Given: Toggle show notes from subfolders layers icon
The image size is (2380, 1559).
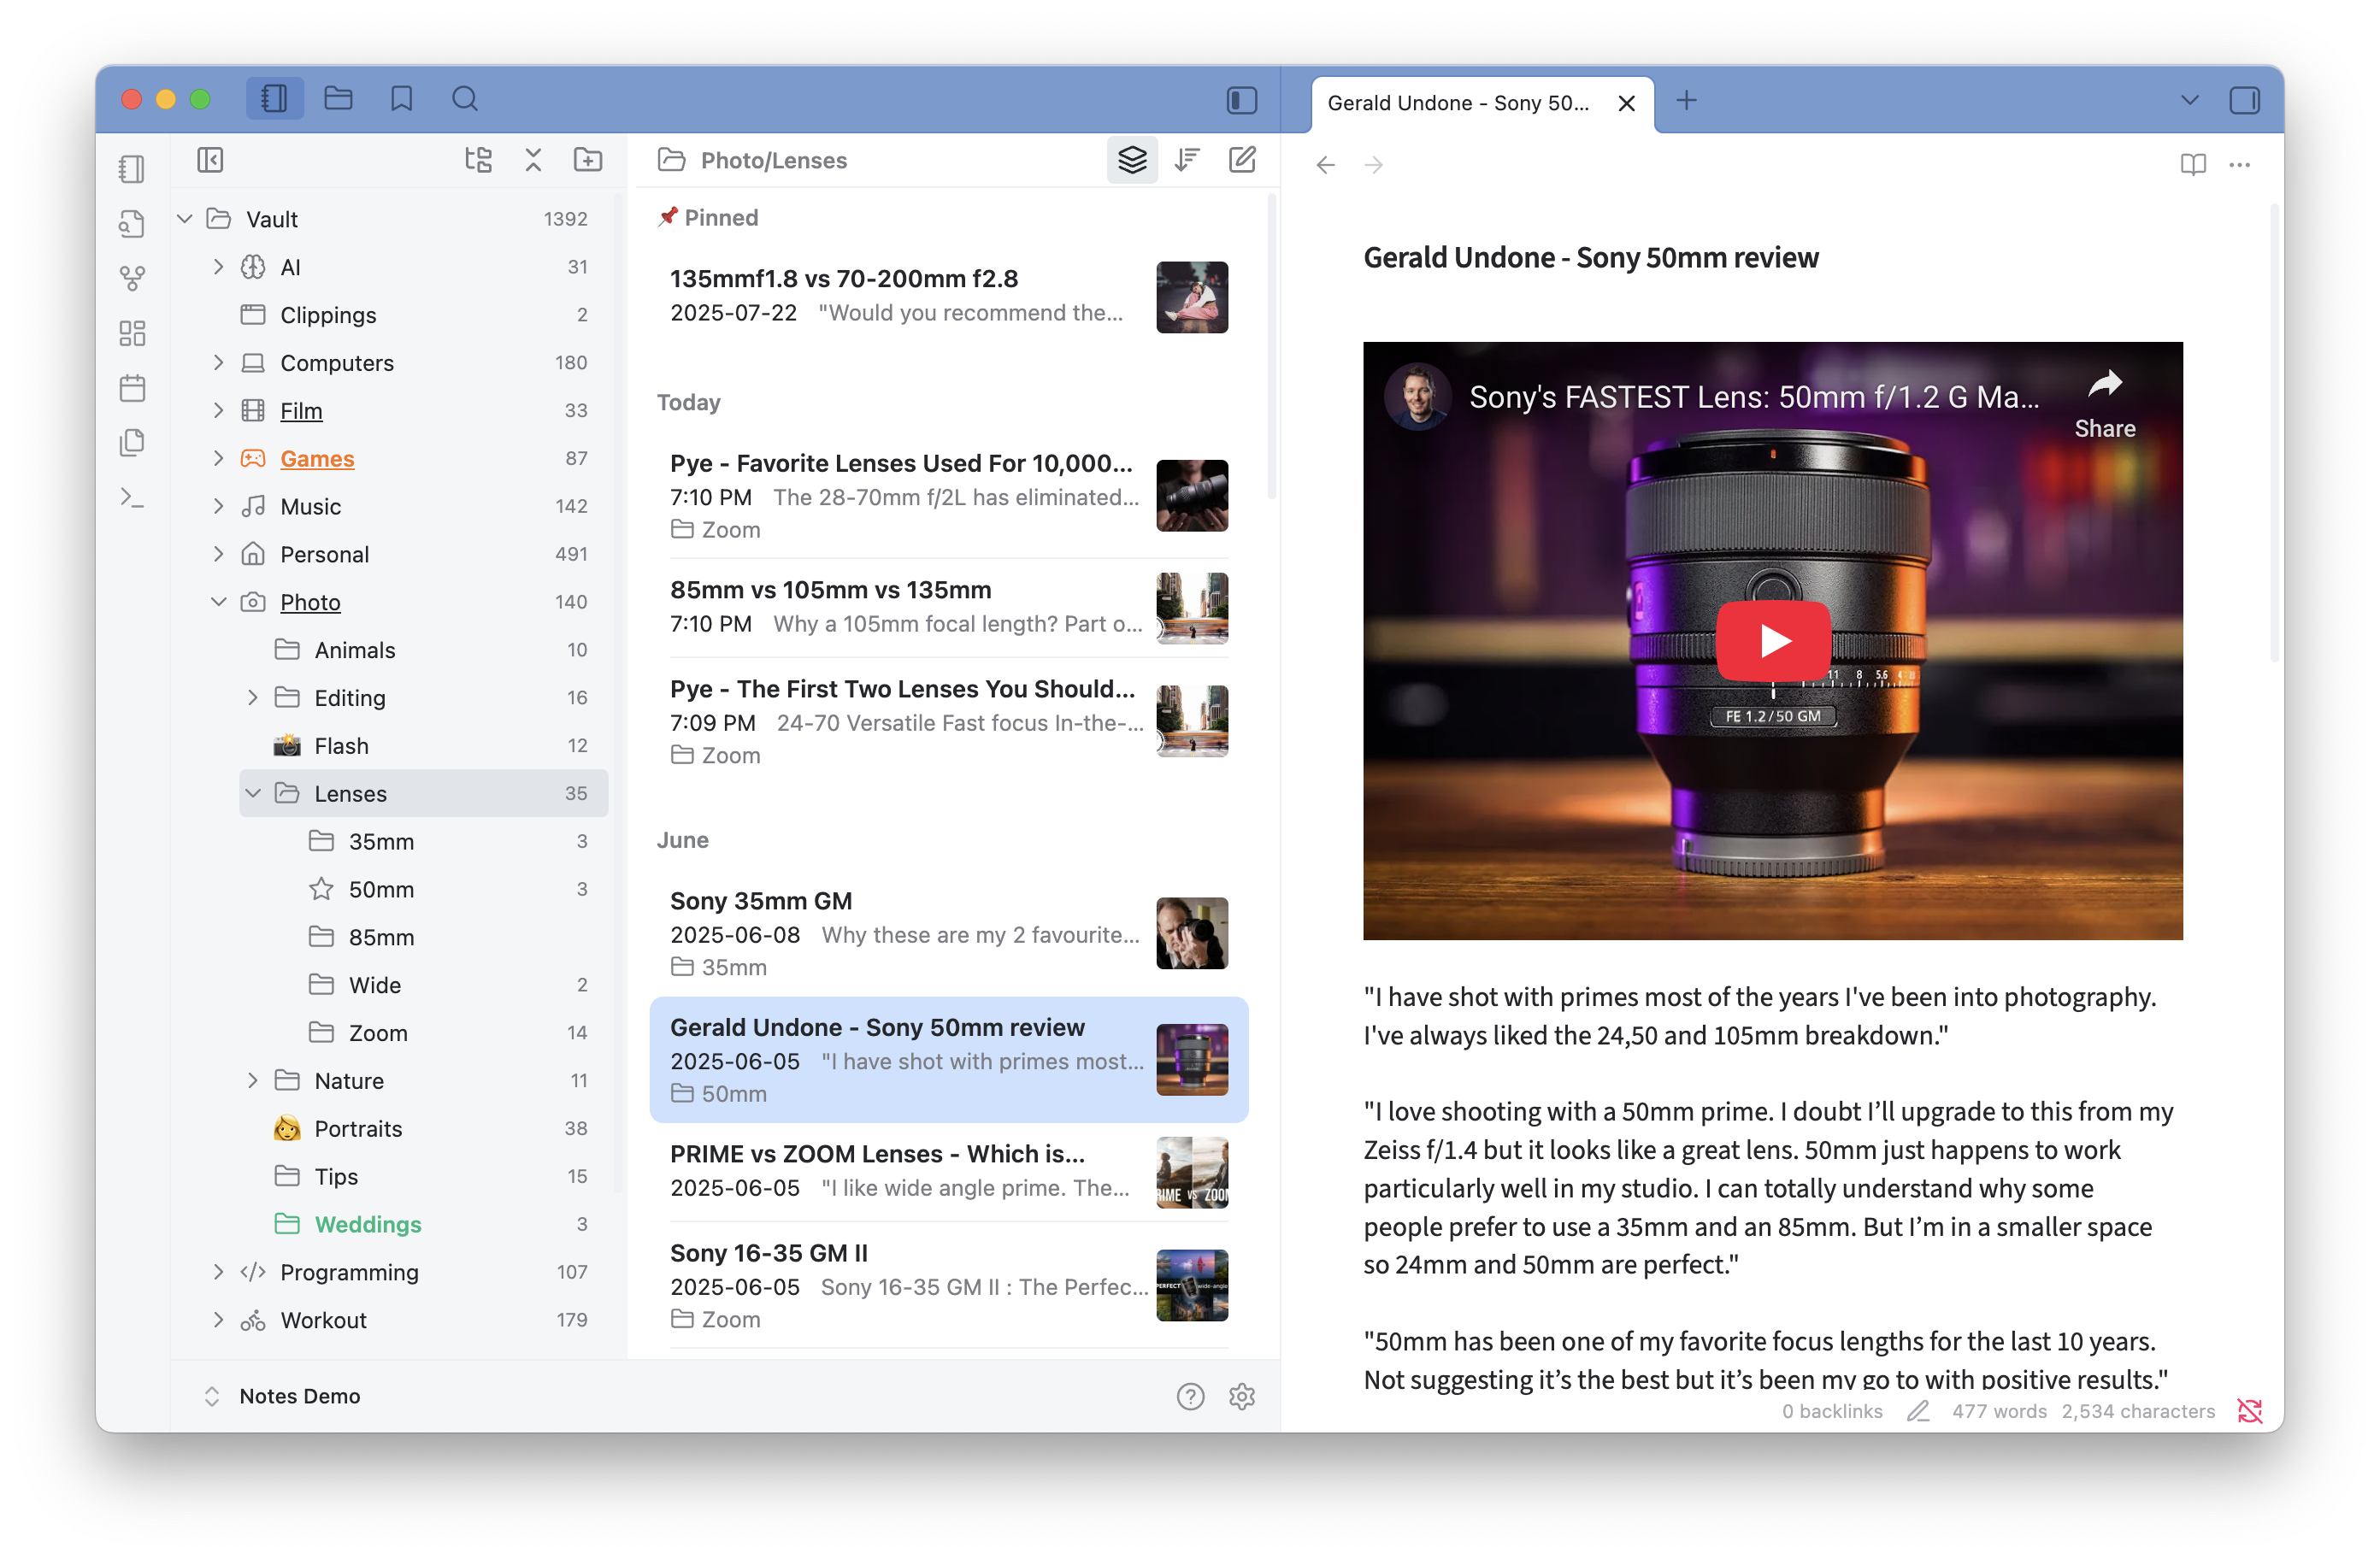Looking at the screenshot, I should pos(1132,160).
